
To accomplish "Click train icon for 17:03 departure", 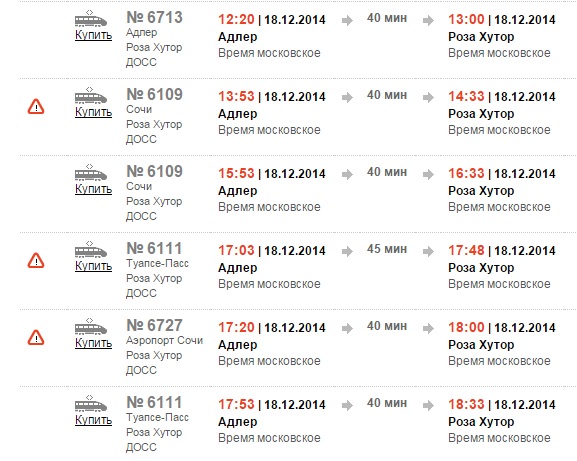I will (x=91, y=250).
